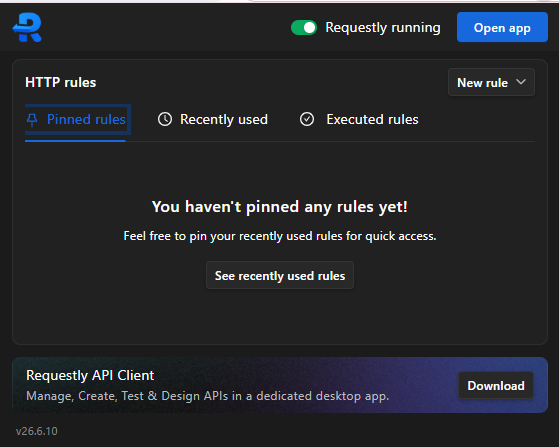Click the "You haven't pinned any rules yet!" message
The width and height of the screenshot is (559, 447).
point(280,207)
